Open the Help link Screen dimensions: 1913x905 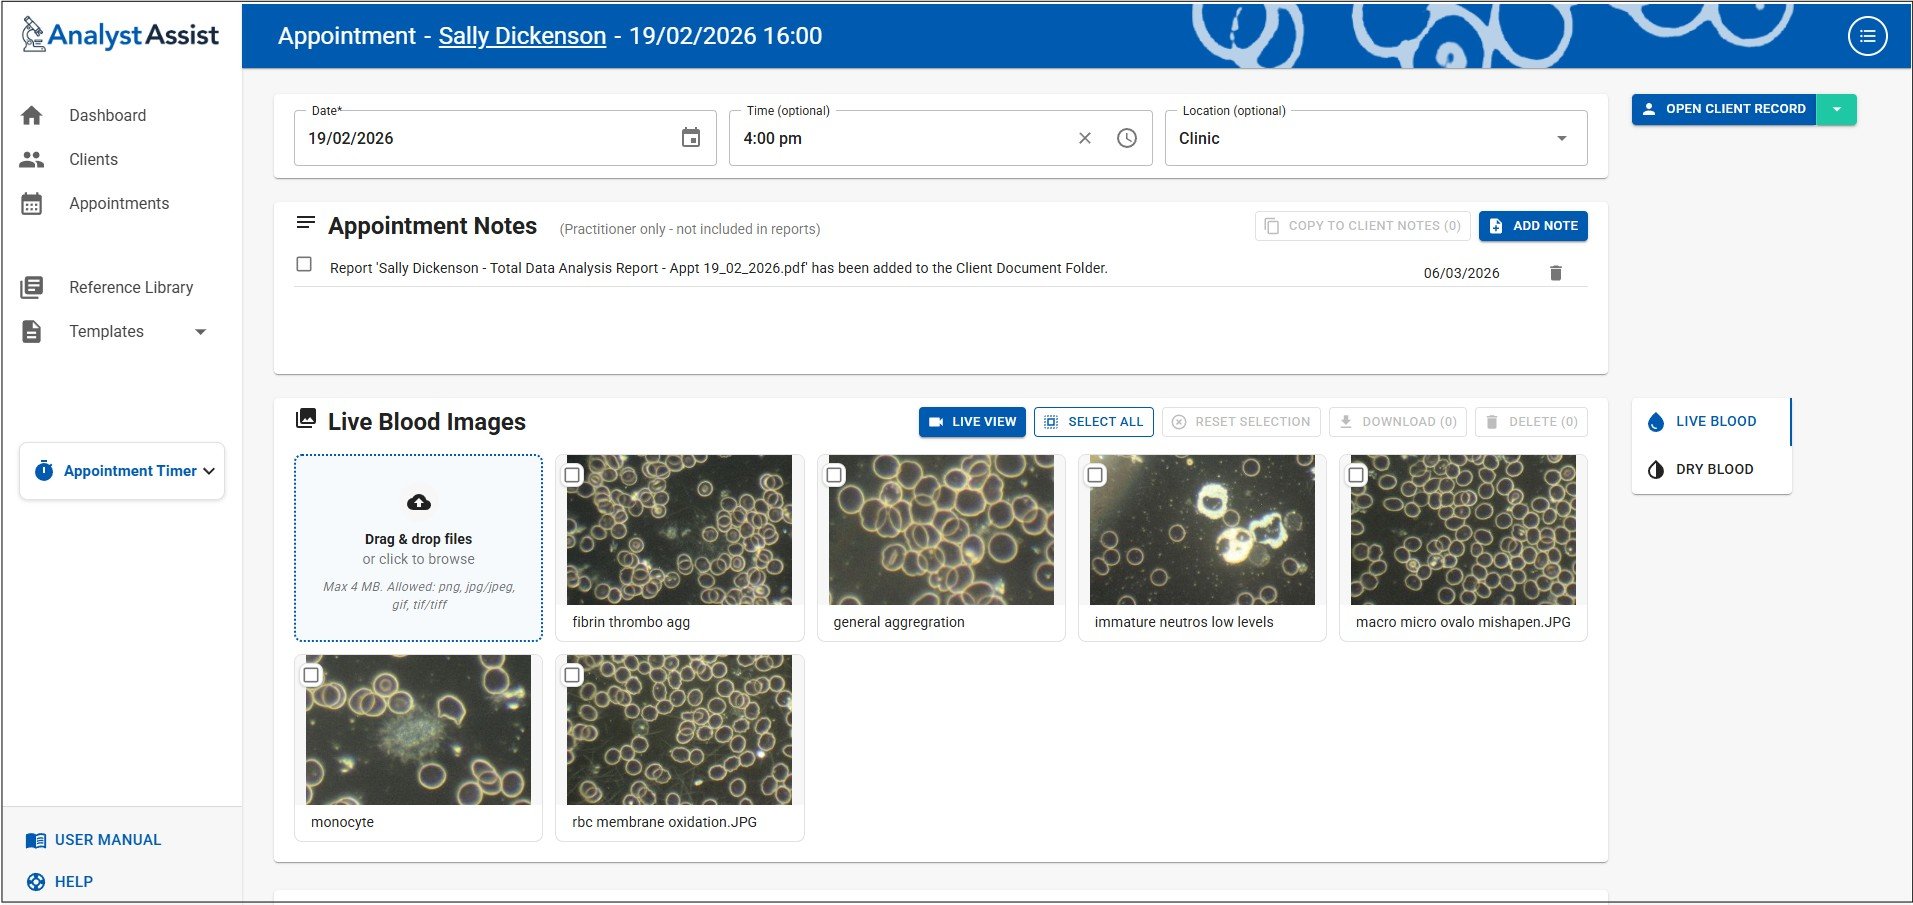coord(74,882)
